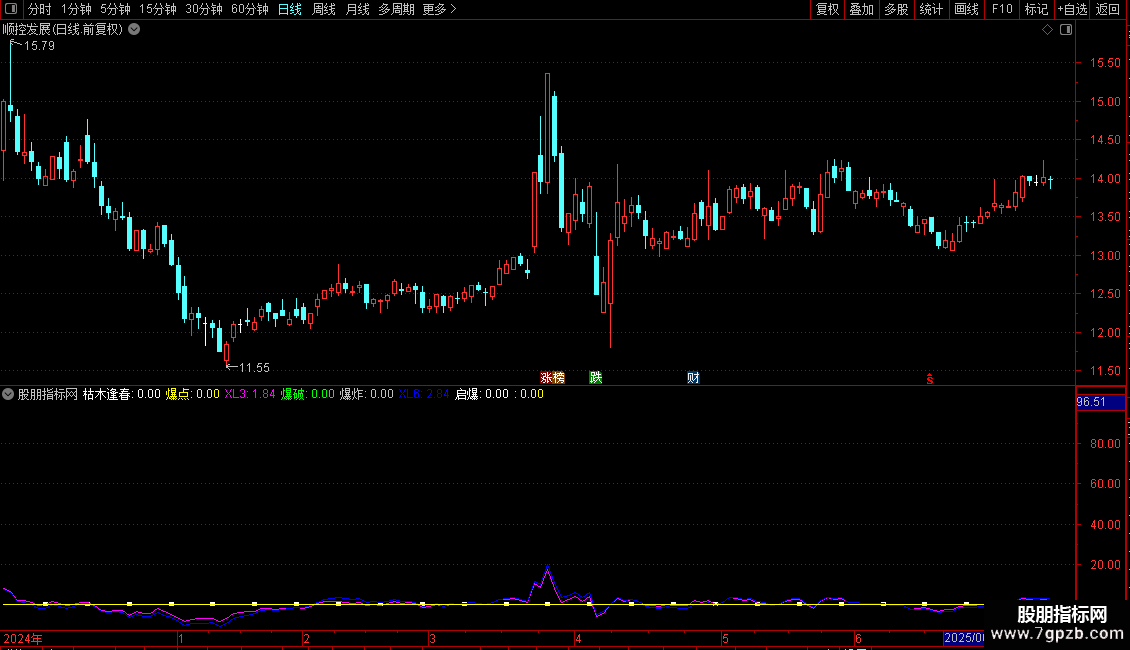Screen dimensions: 1130x650
Task: Select the 1分钟 period
Action: pyautogui.click(x=76, y=9)
